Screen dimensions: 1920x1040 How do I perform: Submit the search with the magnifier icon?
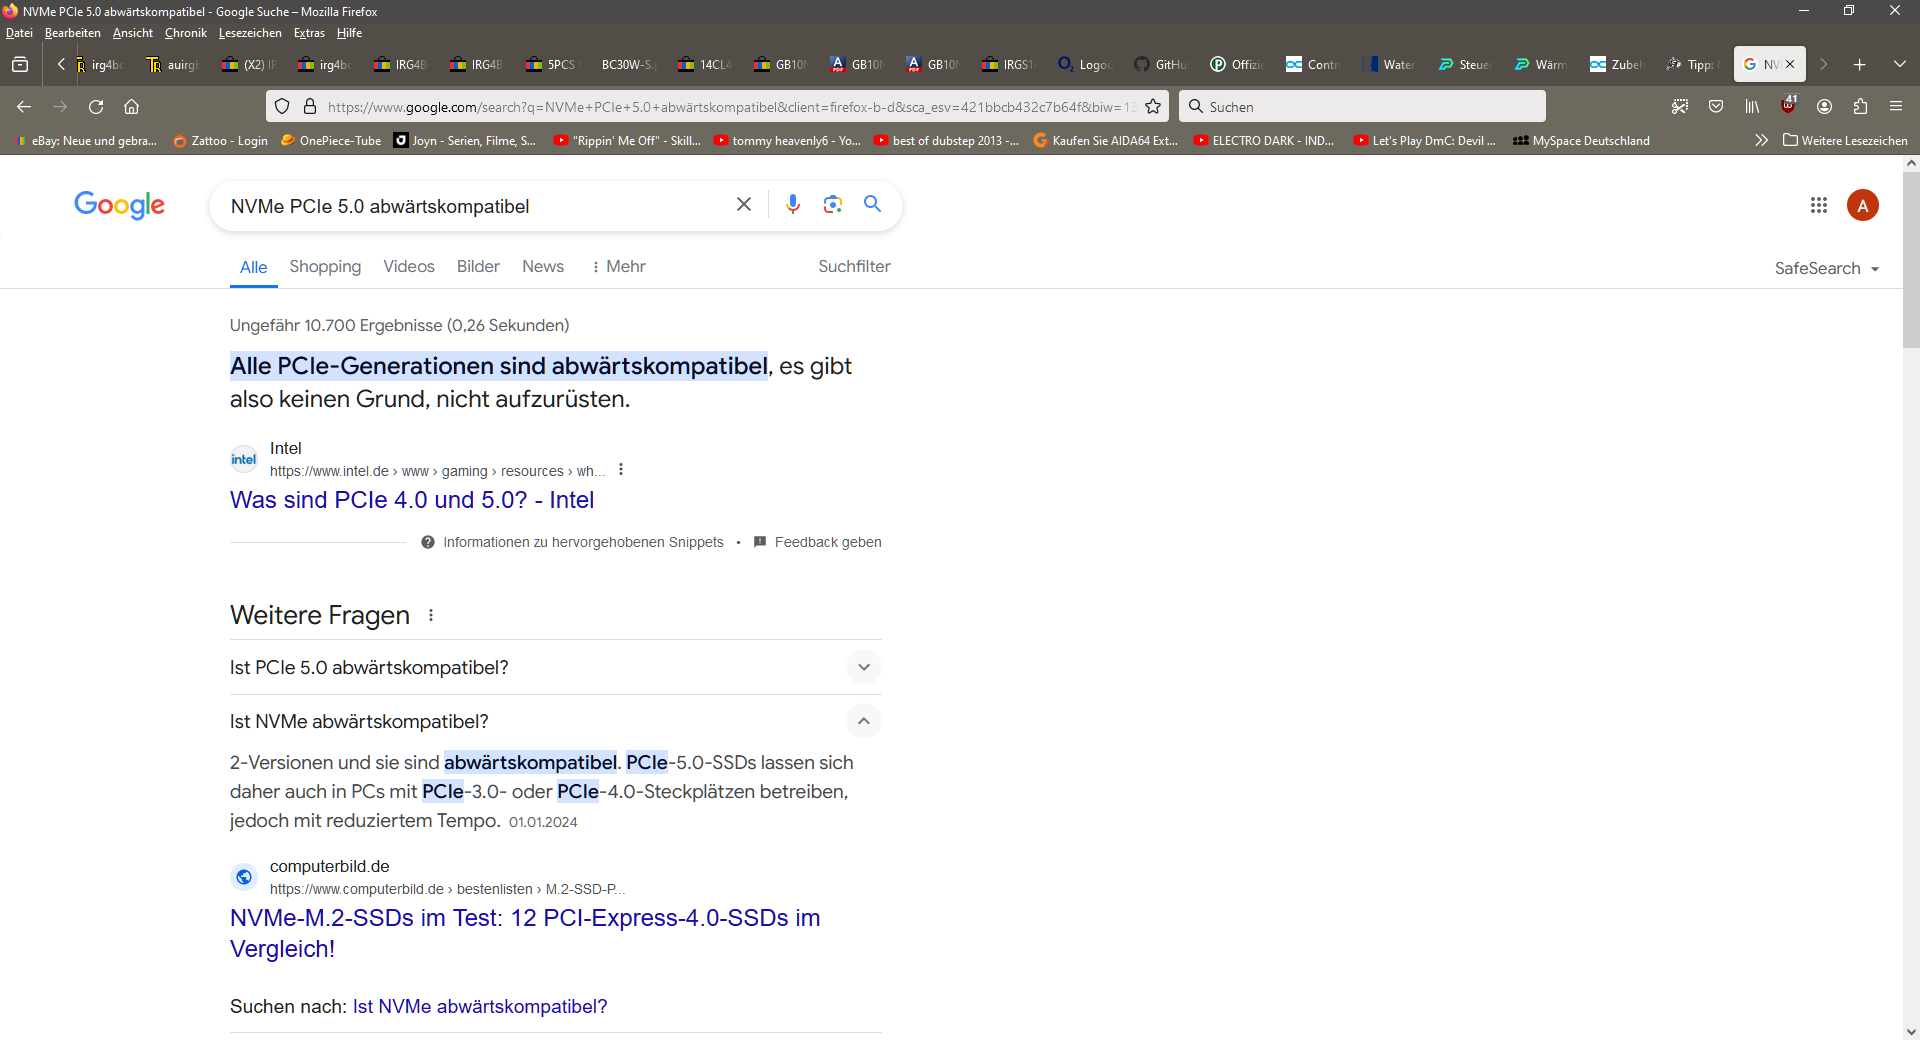click(x=873, y=204)
